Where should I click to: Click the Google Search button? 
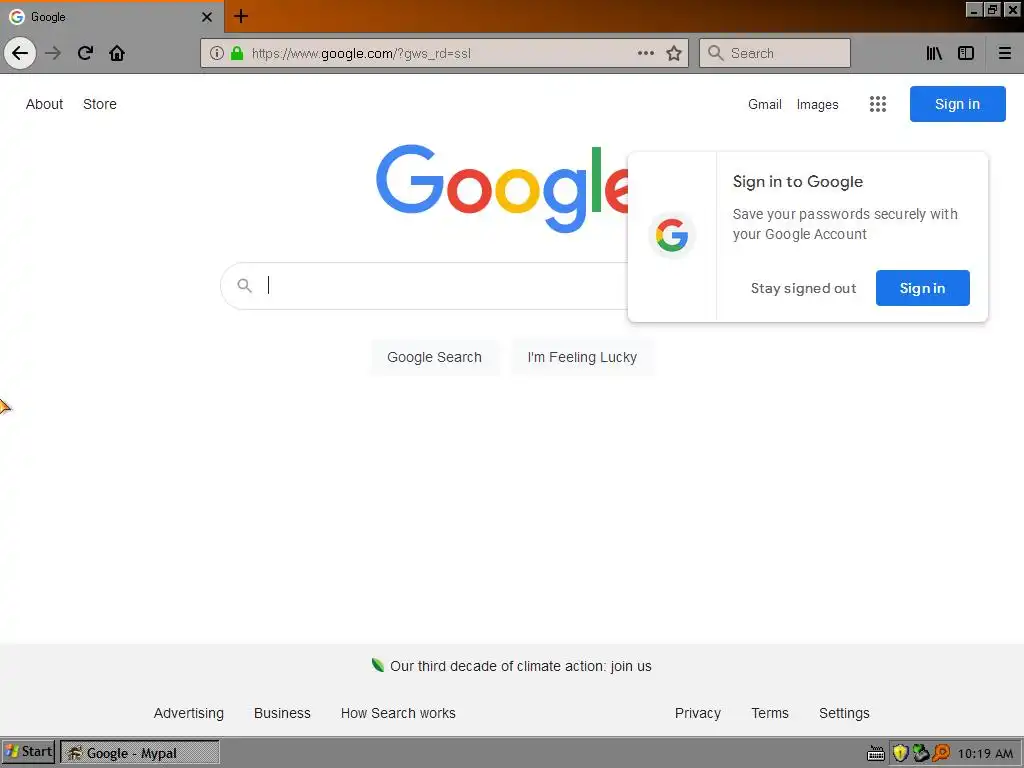pos(434,357)
